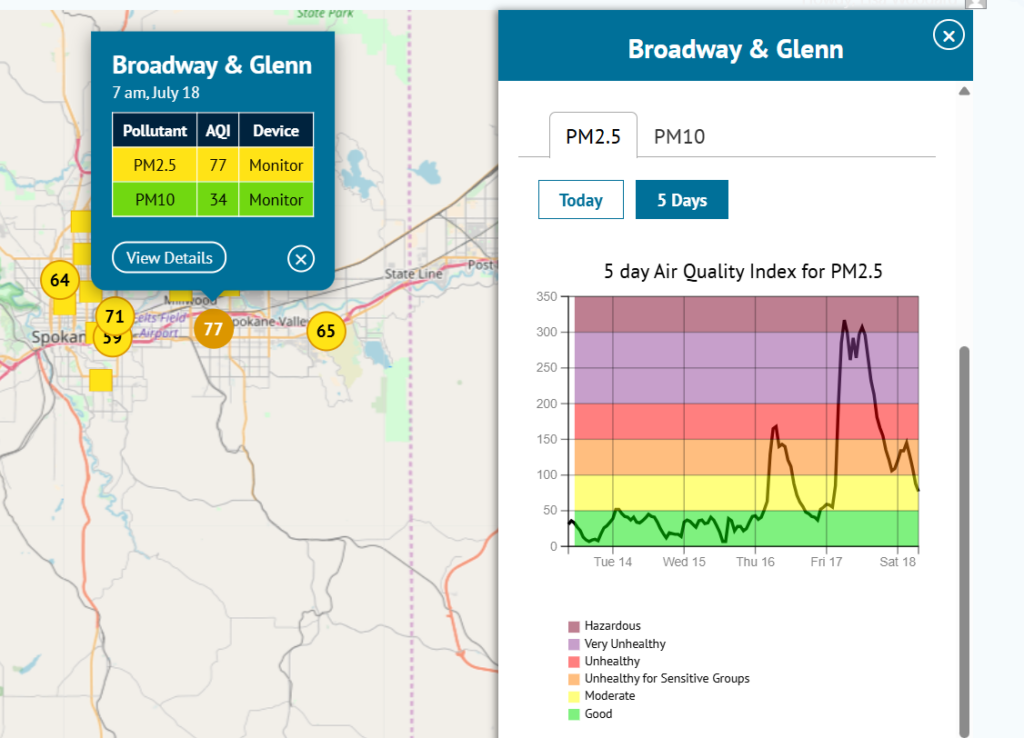The width and height of the screenshot is (1024, 738).
Task: Click the Monitor device cell in PM10 row
Action: (276, 199)
